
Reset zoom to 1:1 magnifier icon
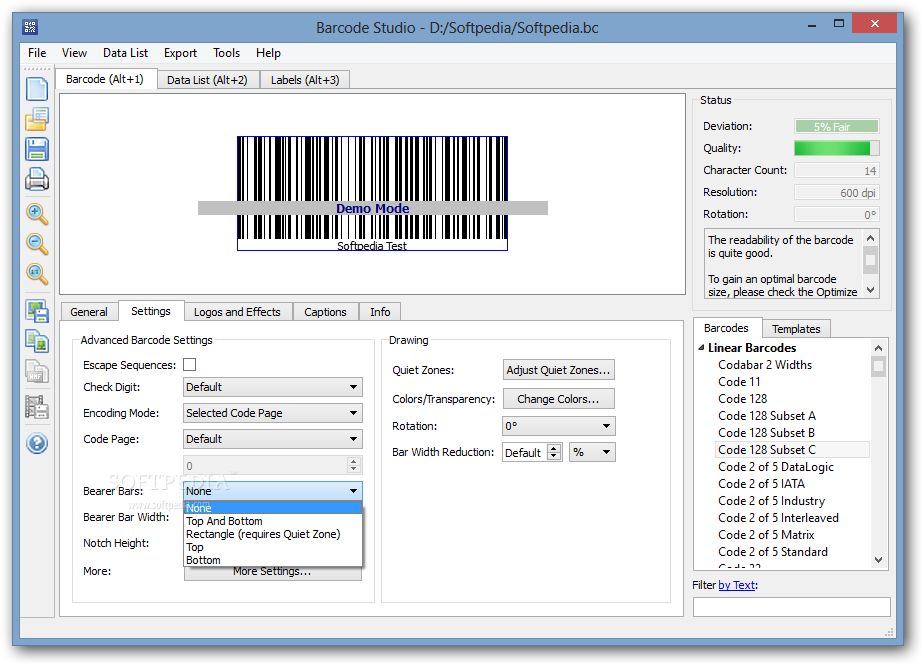[37, 273]
